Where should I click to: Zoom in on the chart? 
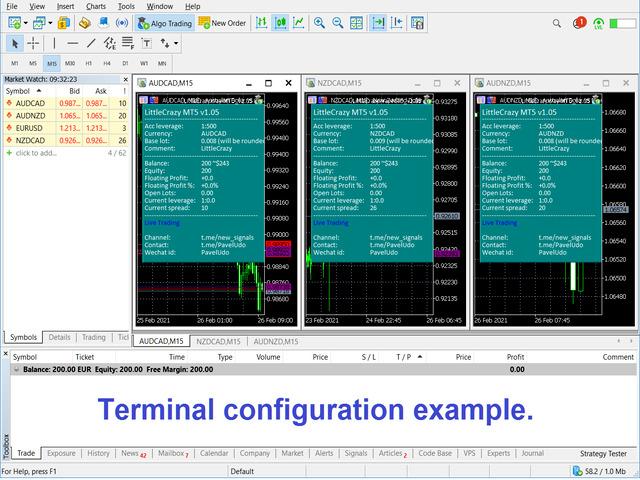[320, 22]
